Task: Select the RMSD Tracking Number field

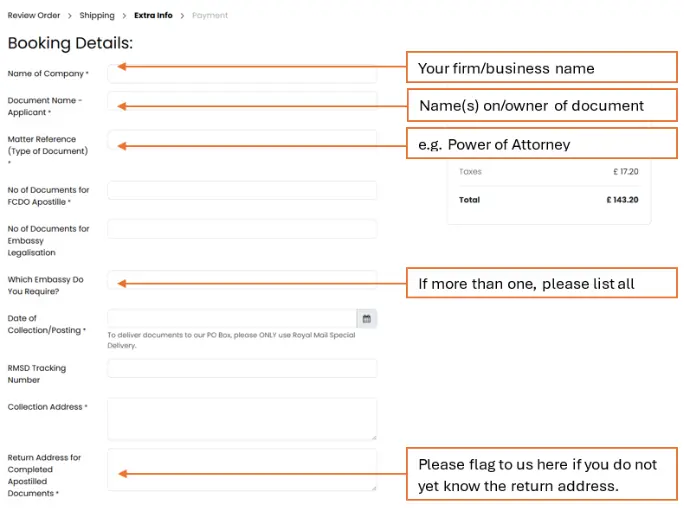Action: tap(242, 368)
